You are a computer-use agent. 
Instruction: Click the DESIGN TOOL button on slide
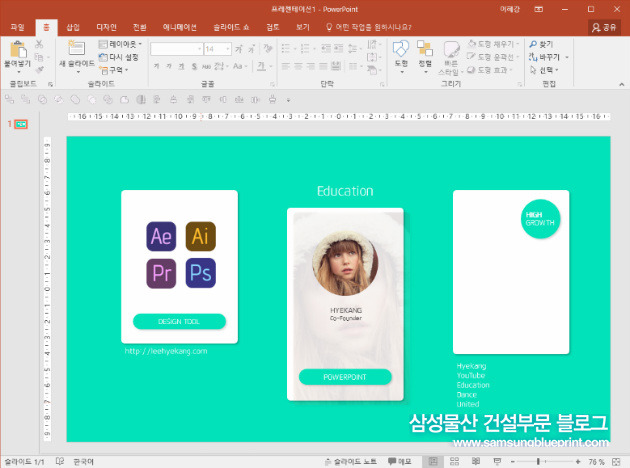point(179,321)
